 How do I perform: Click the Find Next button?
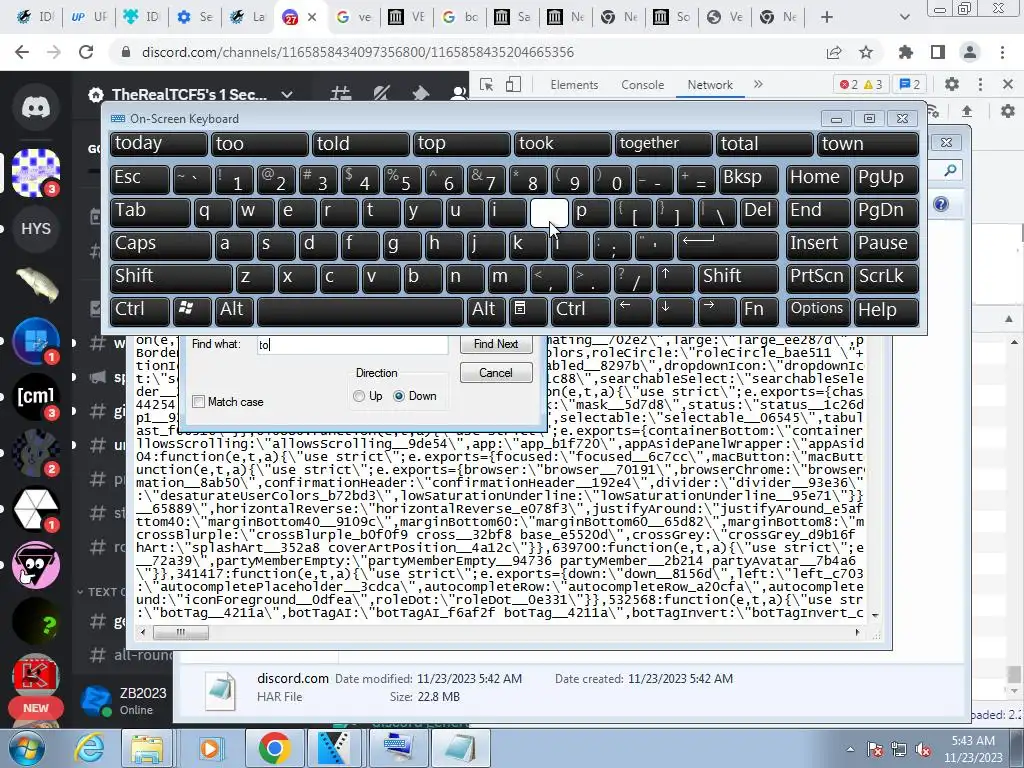[x=496, y=344]
